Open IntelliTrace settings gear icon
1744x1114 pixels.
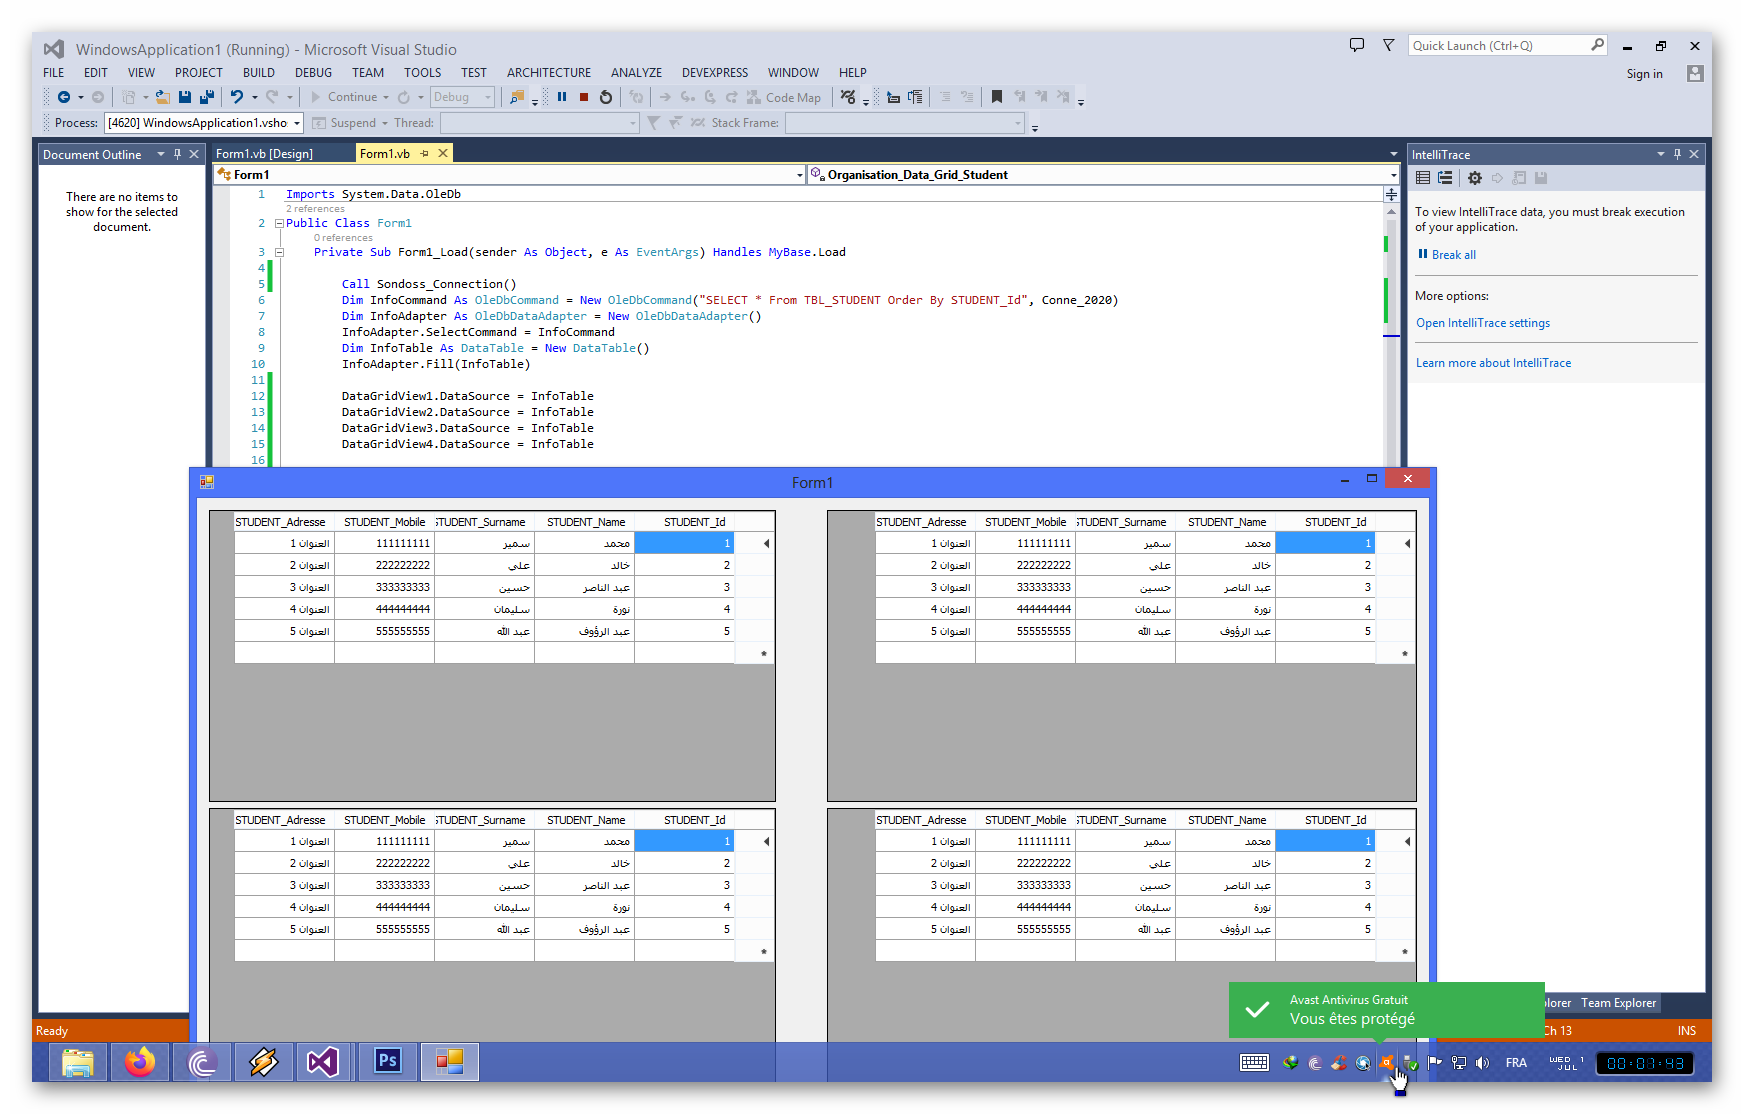click(1474, 178)
